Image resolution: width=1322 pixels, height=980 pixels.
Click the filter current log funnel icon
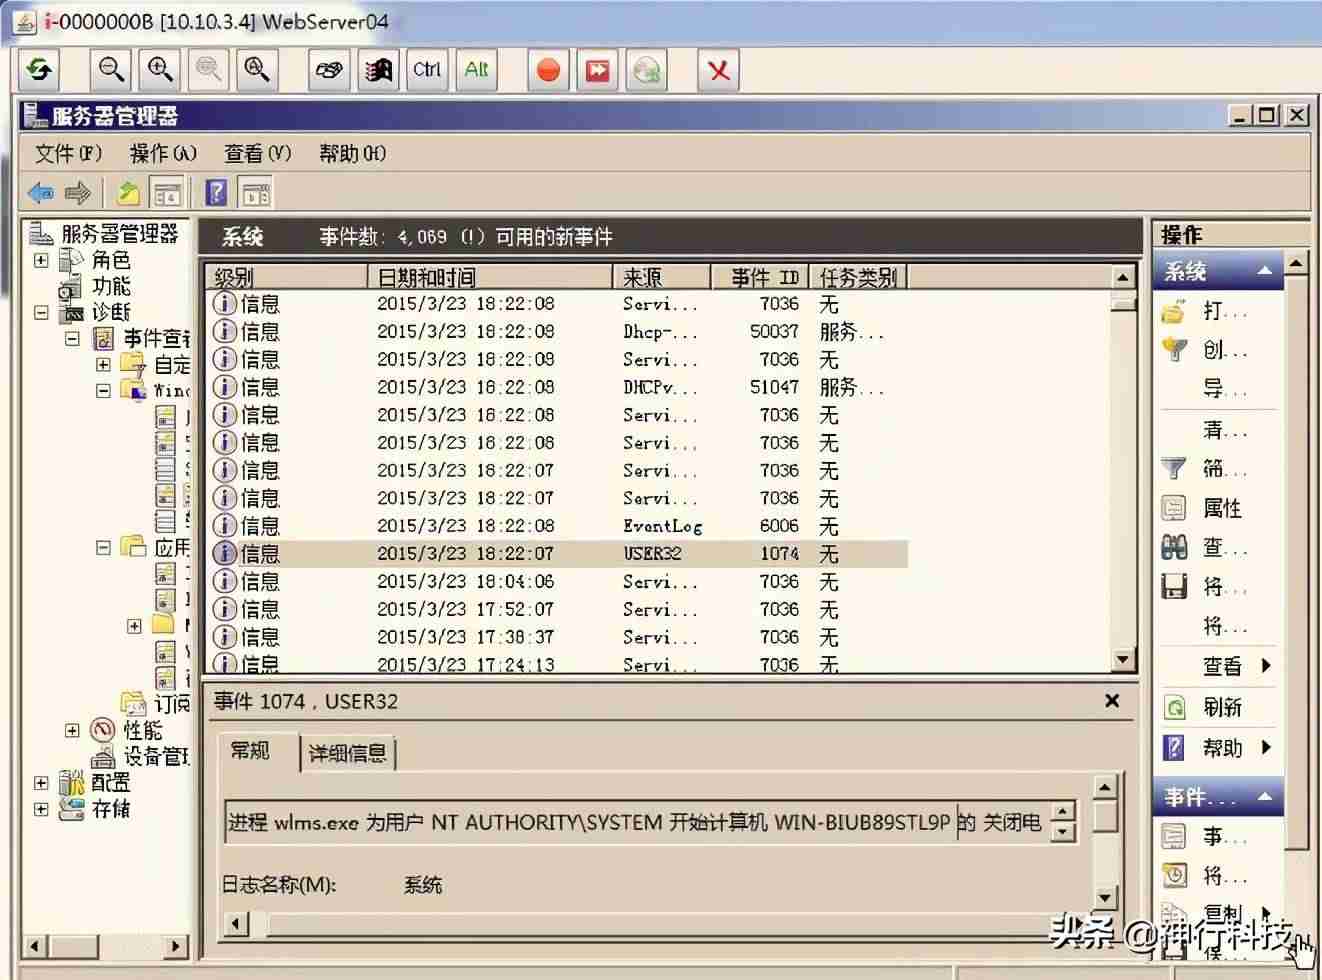[1174, 468]
